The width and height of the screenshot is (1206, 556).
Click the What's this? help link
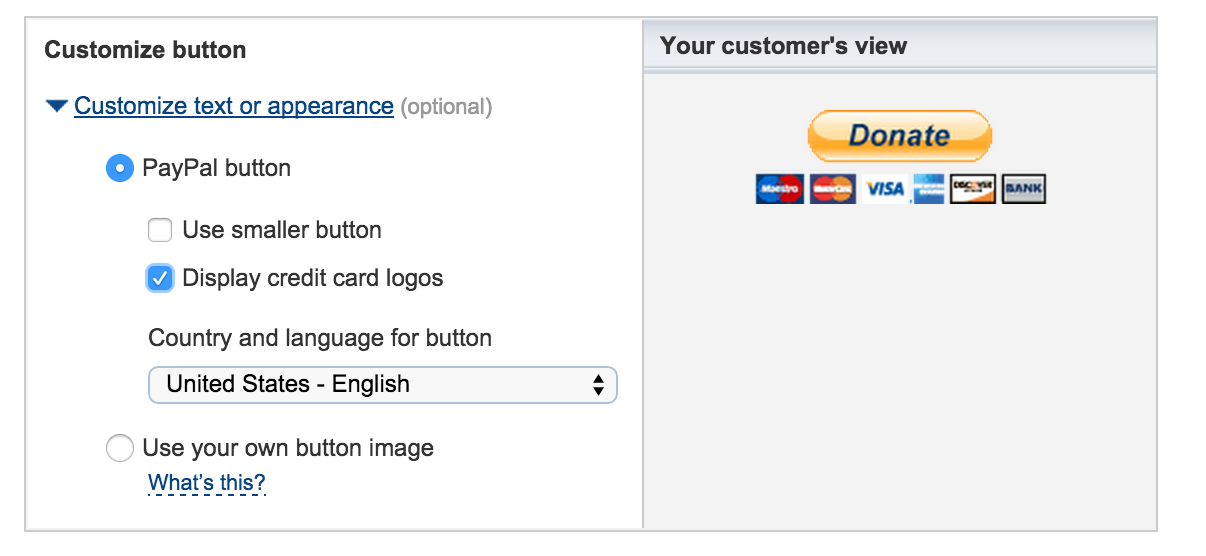[x=207, y=484]
